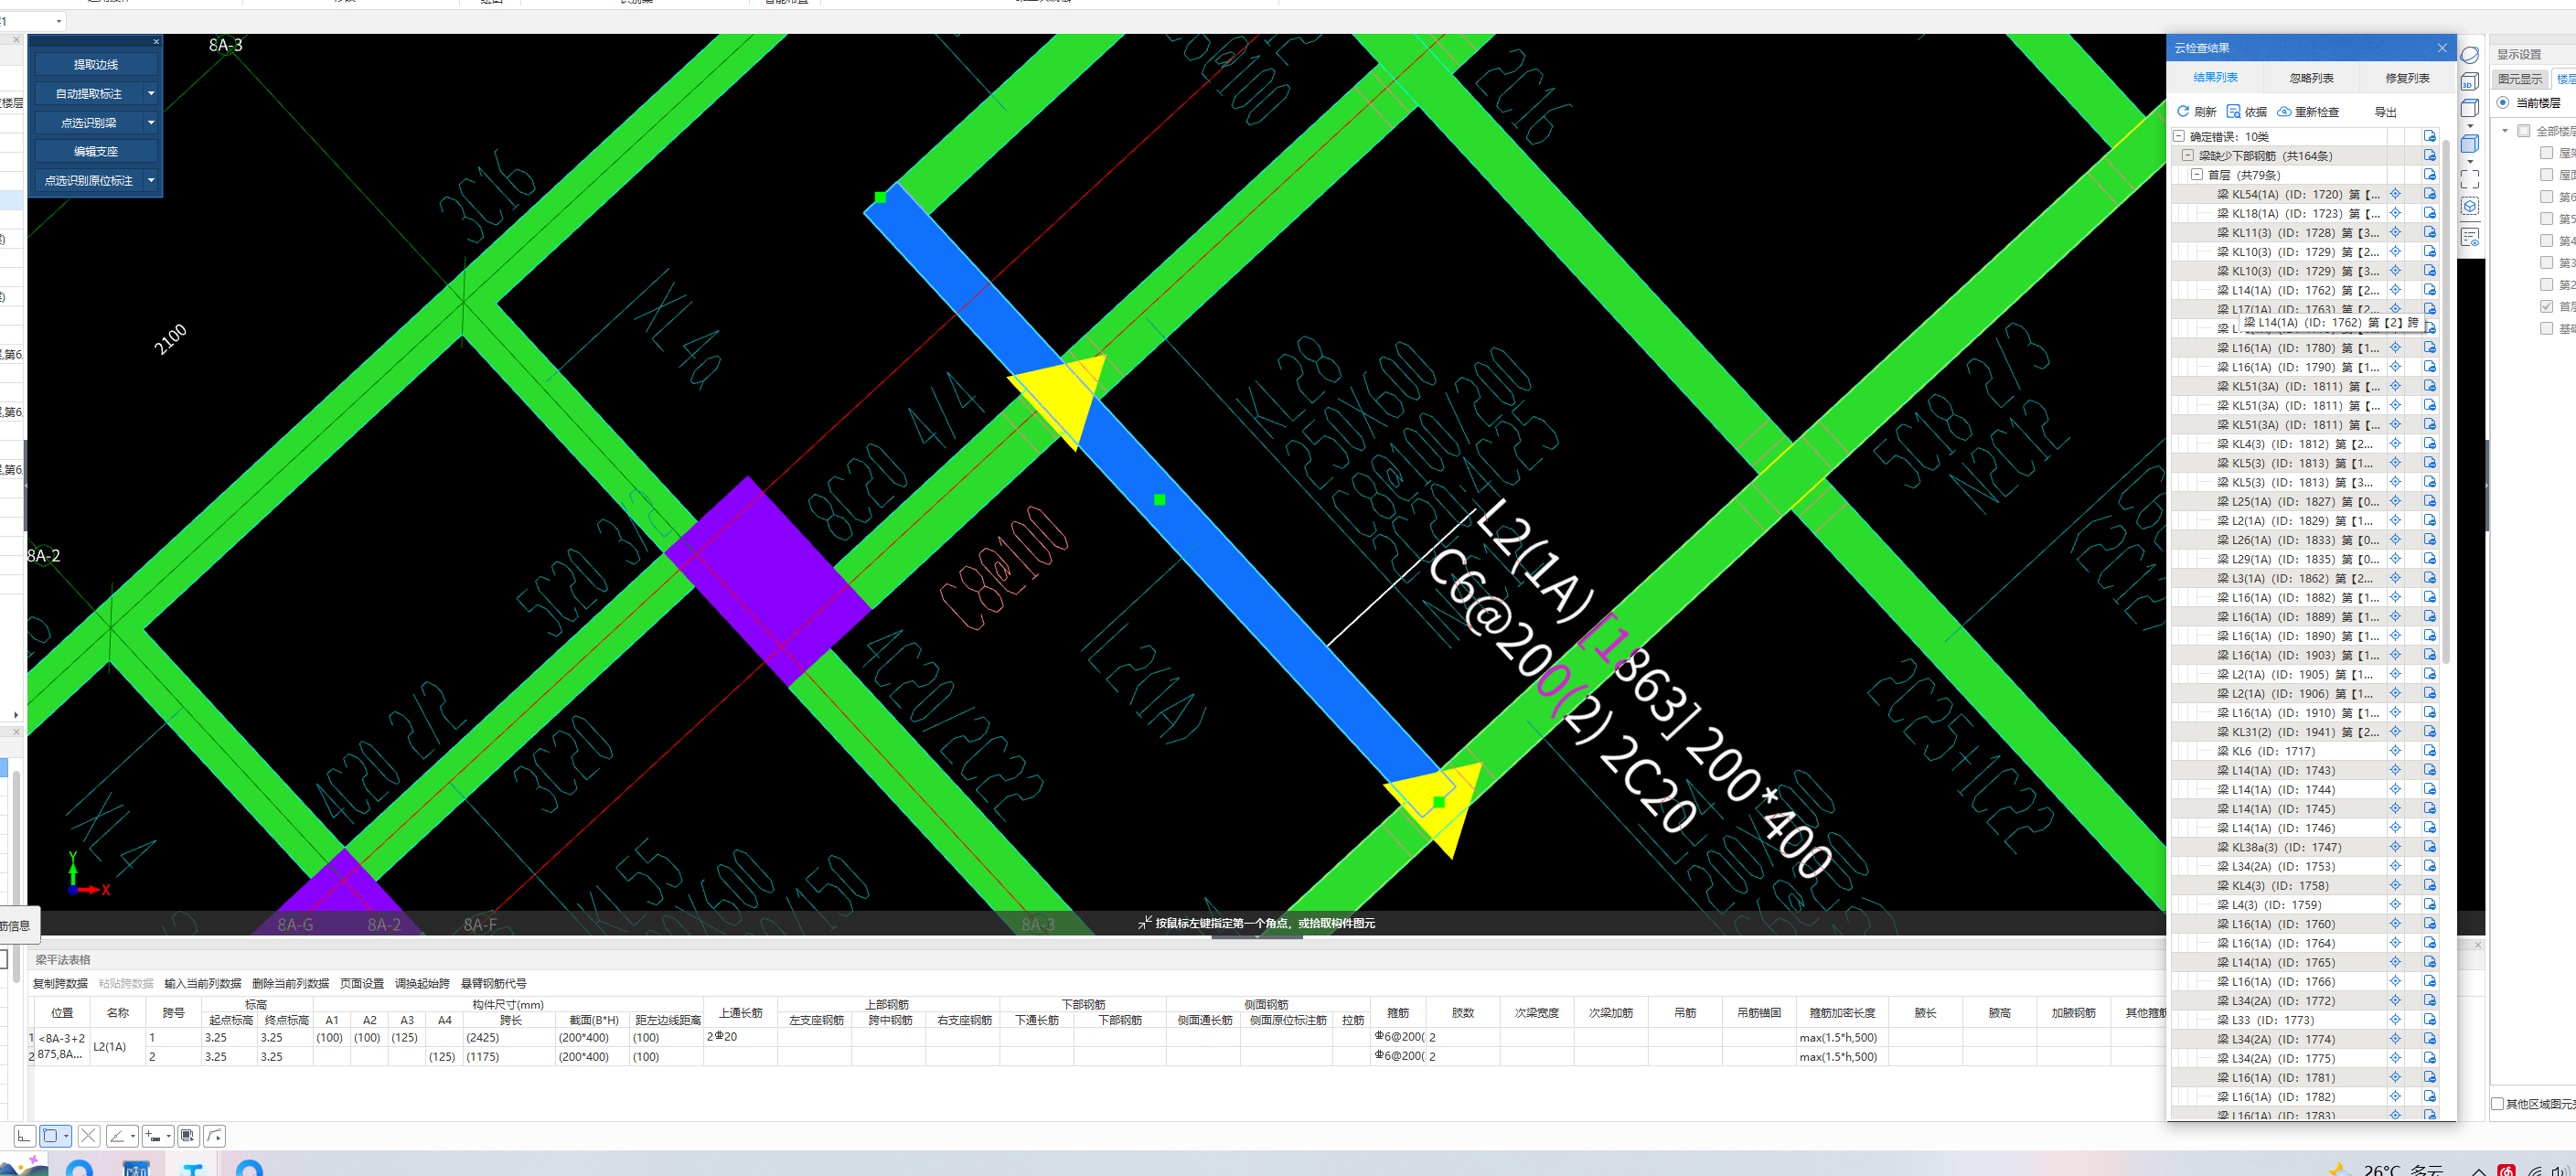
Task: Open the 自动提取标注 dropdown arrow
Action: click(151, 93)
